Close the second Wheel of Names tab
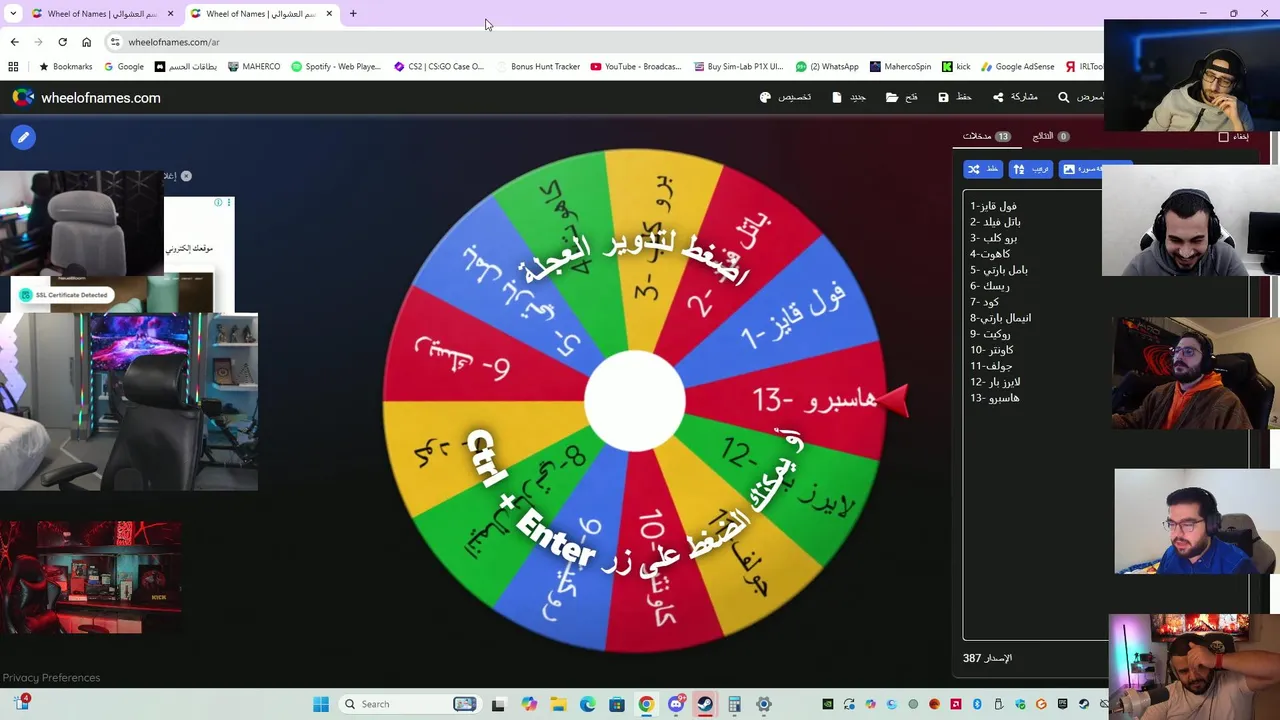The width and height of the screenshot is (1280, 720). (x=329, y=14)
